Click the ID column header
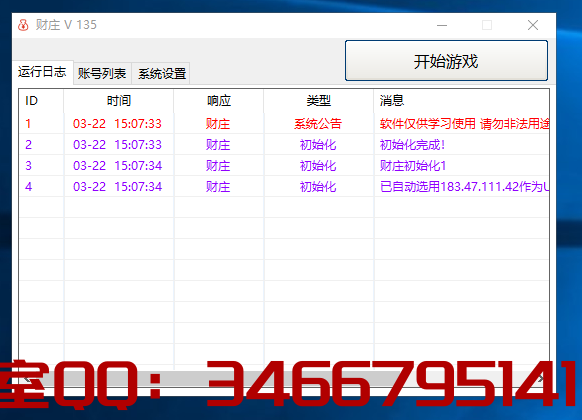 coord(41,101)
